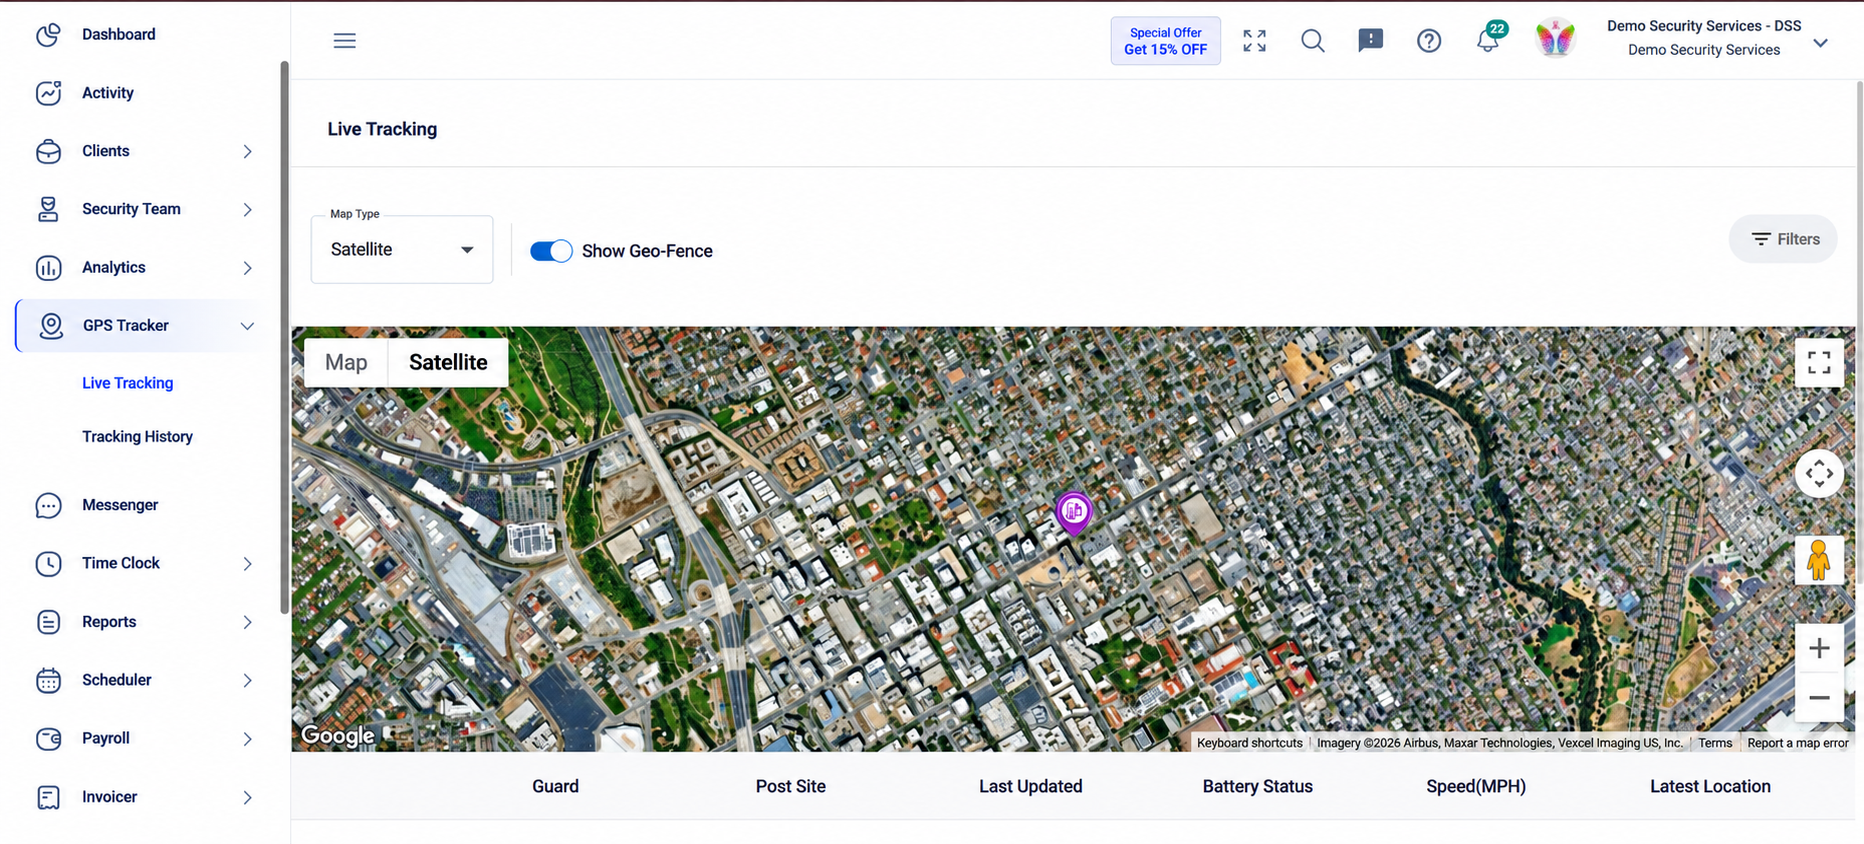This screenshot has height=844, width=1864.
Task: Click the sidebar vertical scrollbar
Action: point(284,338)
